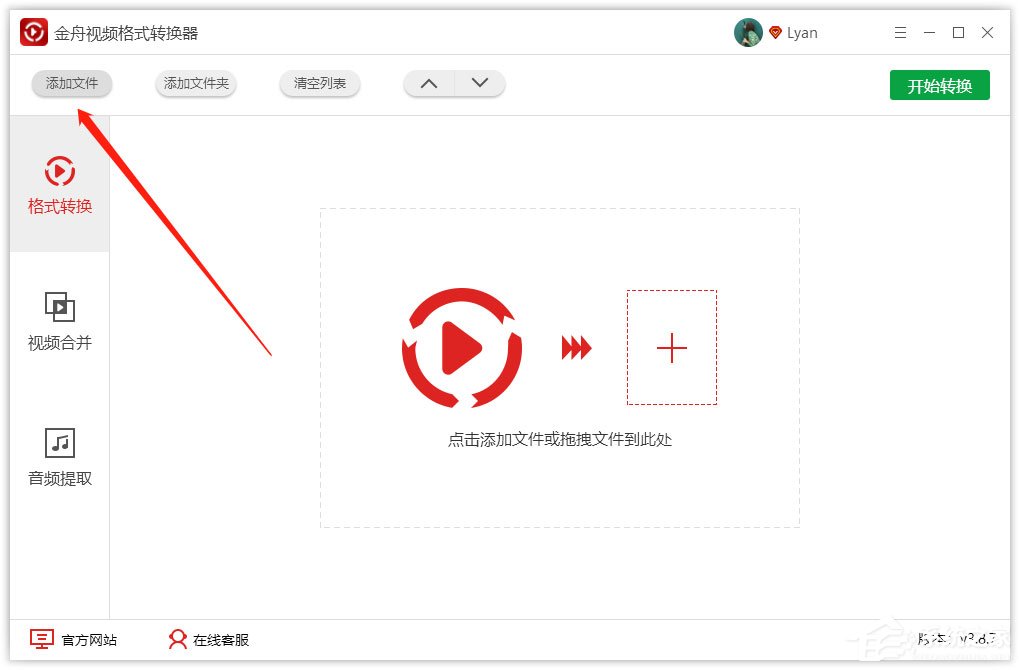Click 添加文件 to add files
The height and width of the screenshot is (670, 1020).
tap(71, 84)
